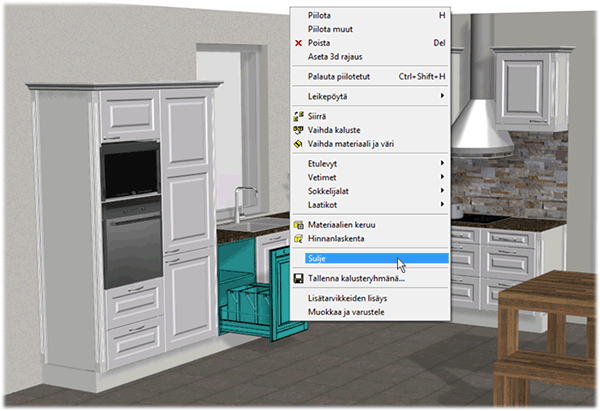Choose Piilota from the context menu

pyautogui.click(x=323, y=15)
